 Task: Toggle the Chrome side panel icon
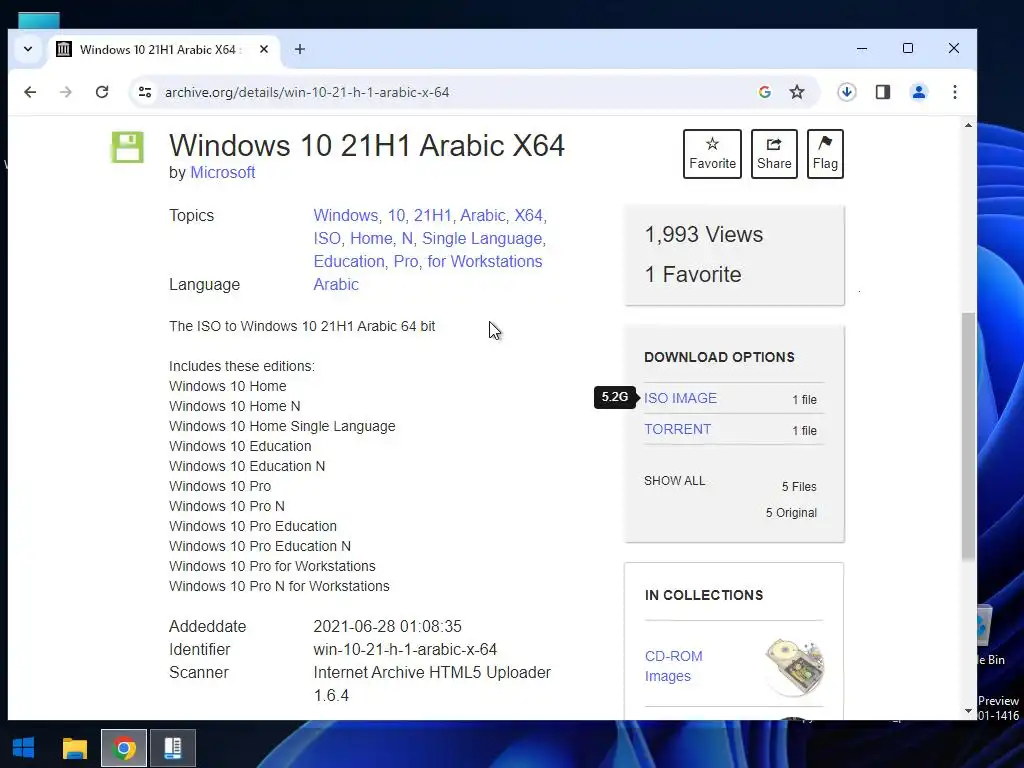(x=883, y=92)
